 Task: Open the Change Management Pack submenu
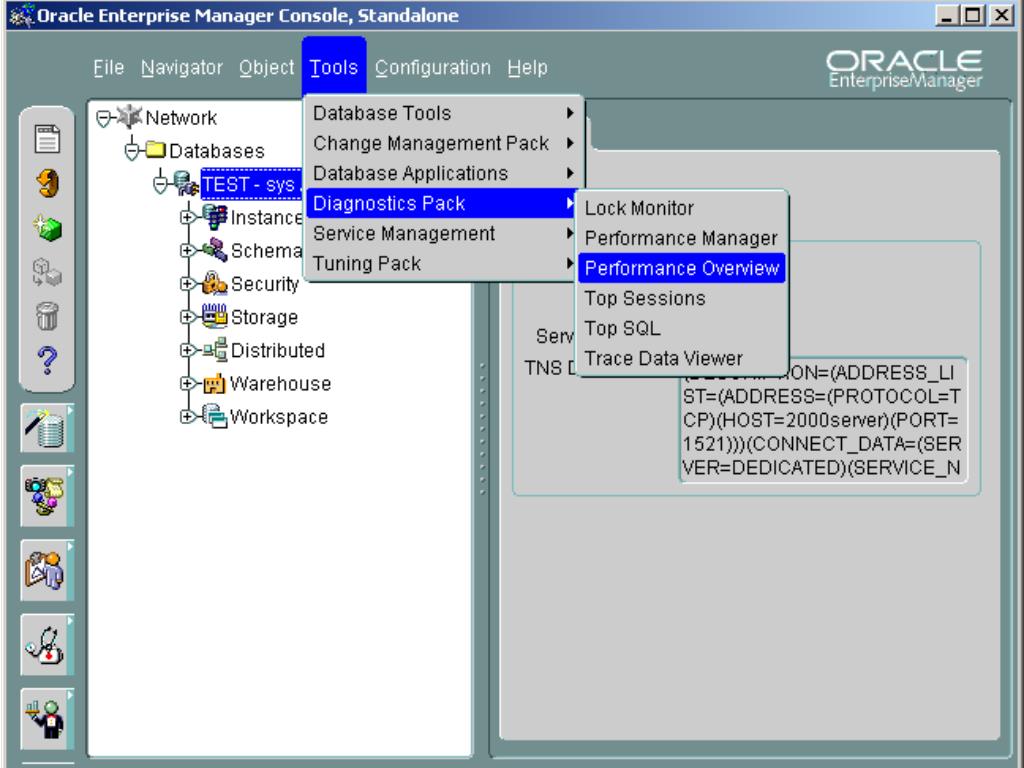pyautogui.click(x=443, y=143)
